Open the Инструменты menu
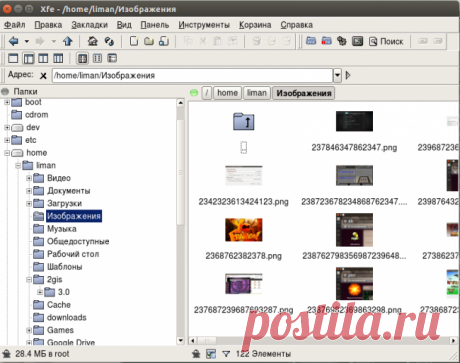Viewport: 460px width, 363px height. pyautogui.click(x=204, y=25)
